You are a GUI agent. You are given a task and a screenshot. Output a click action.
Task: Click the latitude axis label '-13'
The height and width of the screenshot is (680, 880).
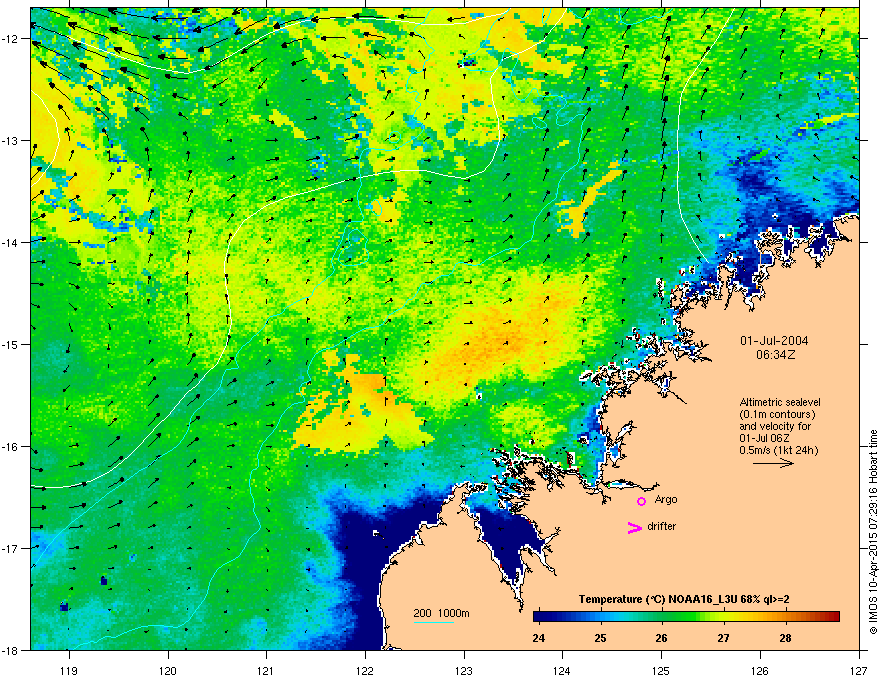[10, 141]
